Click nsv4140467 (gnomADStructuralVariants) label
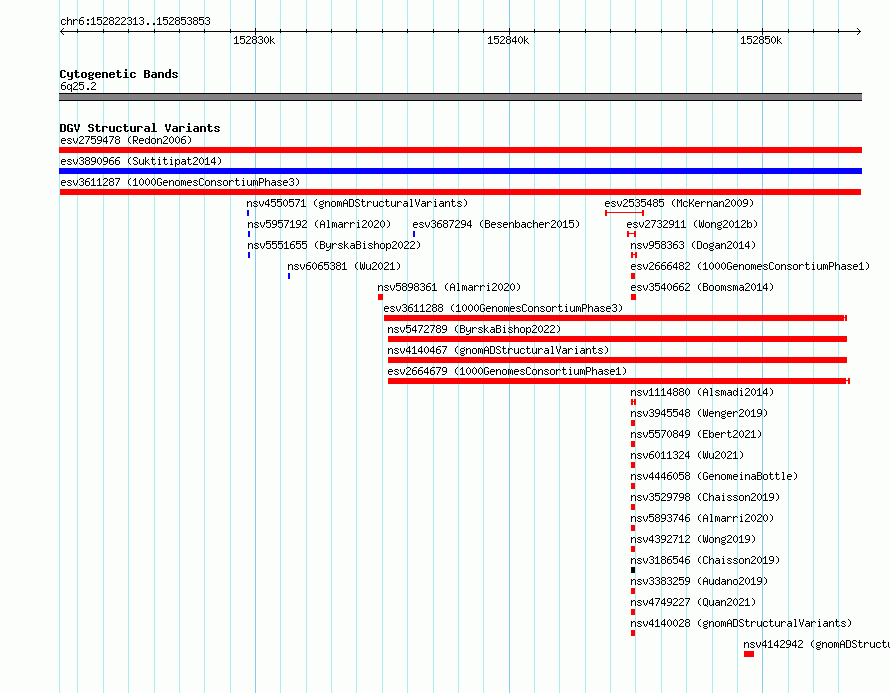Image resolution: width=890 pixels, height=693 pixels. coord(498,350)
